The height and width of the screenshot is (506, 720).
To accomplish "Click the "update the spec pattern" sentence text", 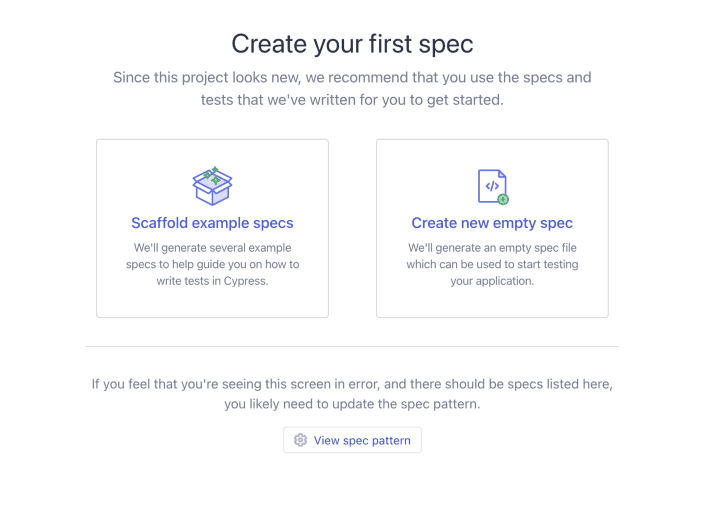I will pos(352,404).
